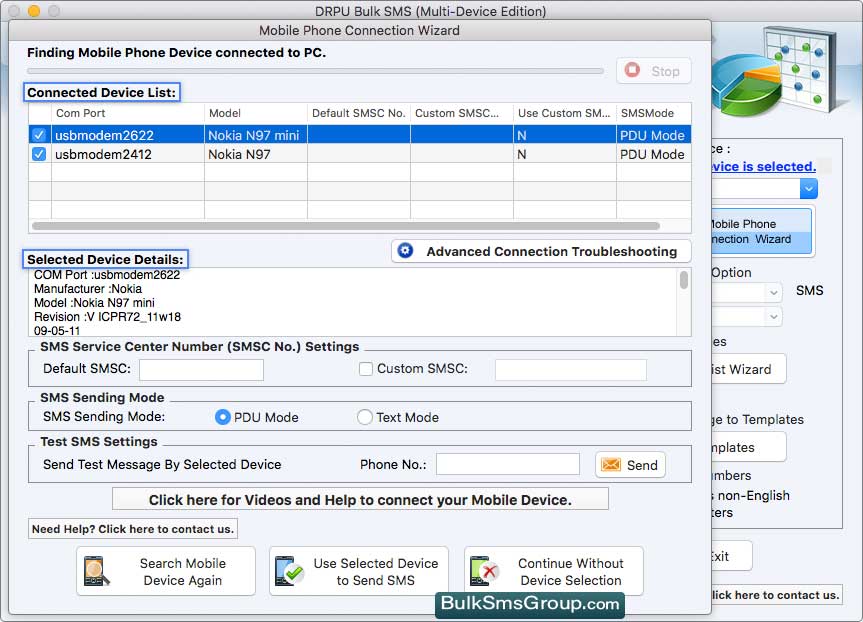Click the Use Custom SM... column header

[565, 113]
